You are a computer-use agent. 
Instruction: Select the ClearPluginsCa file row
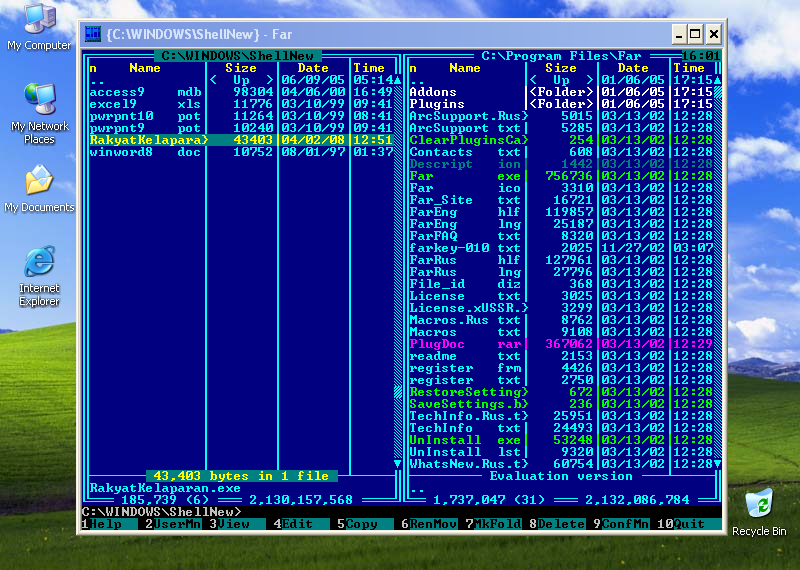(561, 140)
